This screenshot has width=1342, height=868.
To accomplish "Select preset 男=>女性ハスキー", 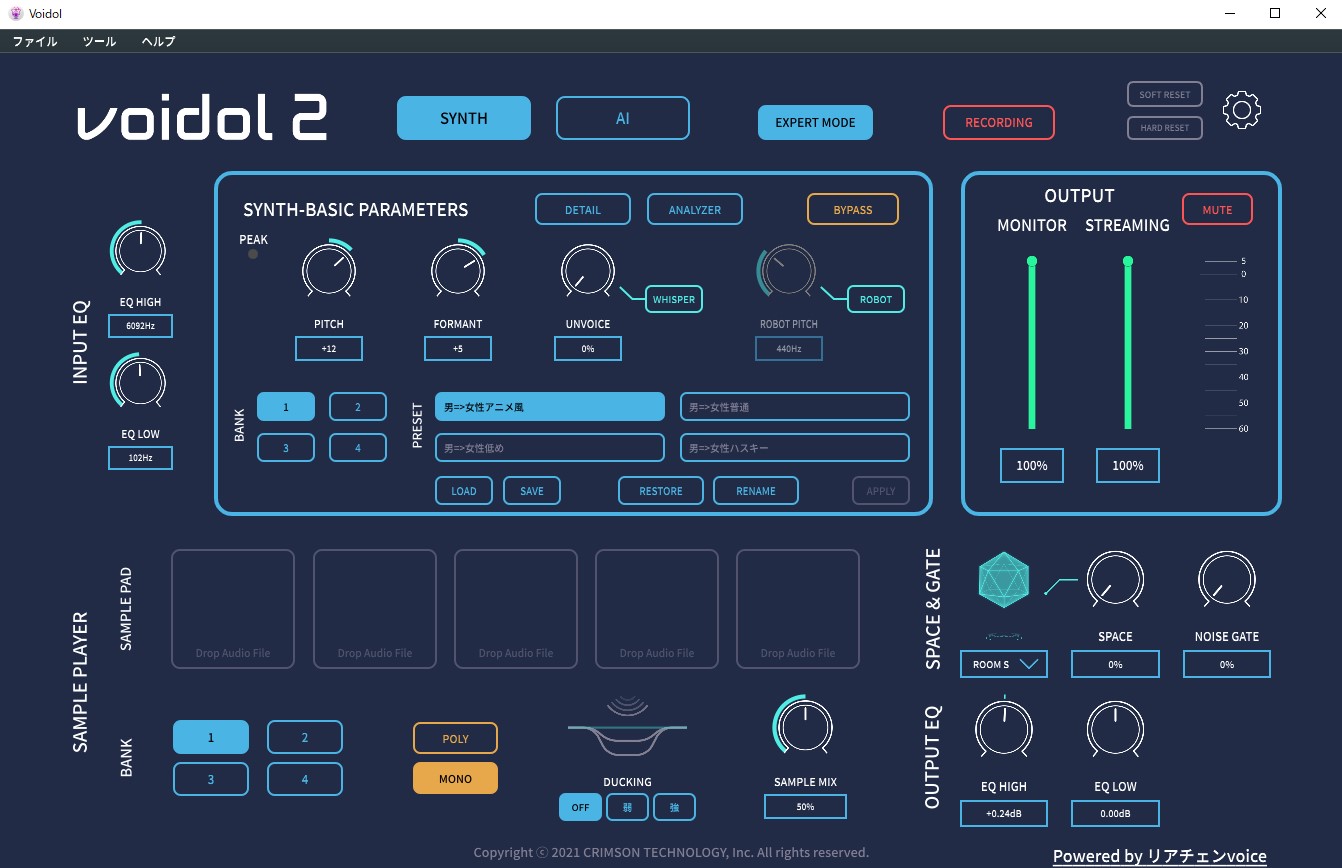I will click(x=795, y=448).
